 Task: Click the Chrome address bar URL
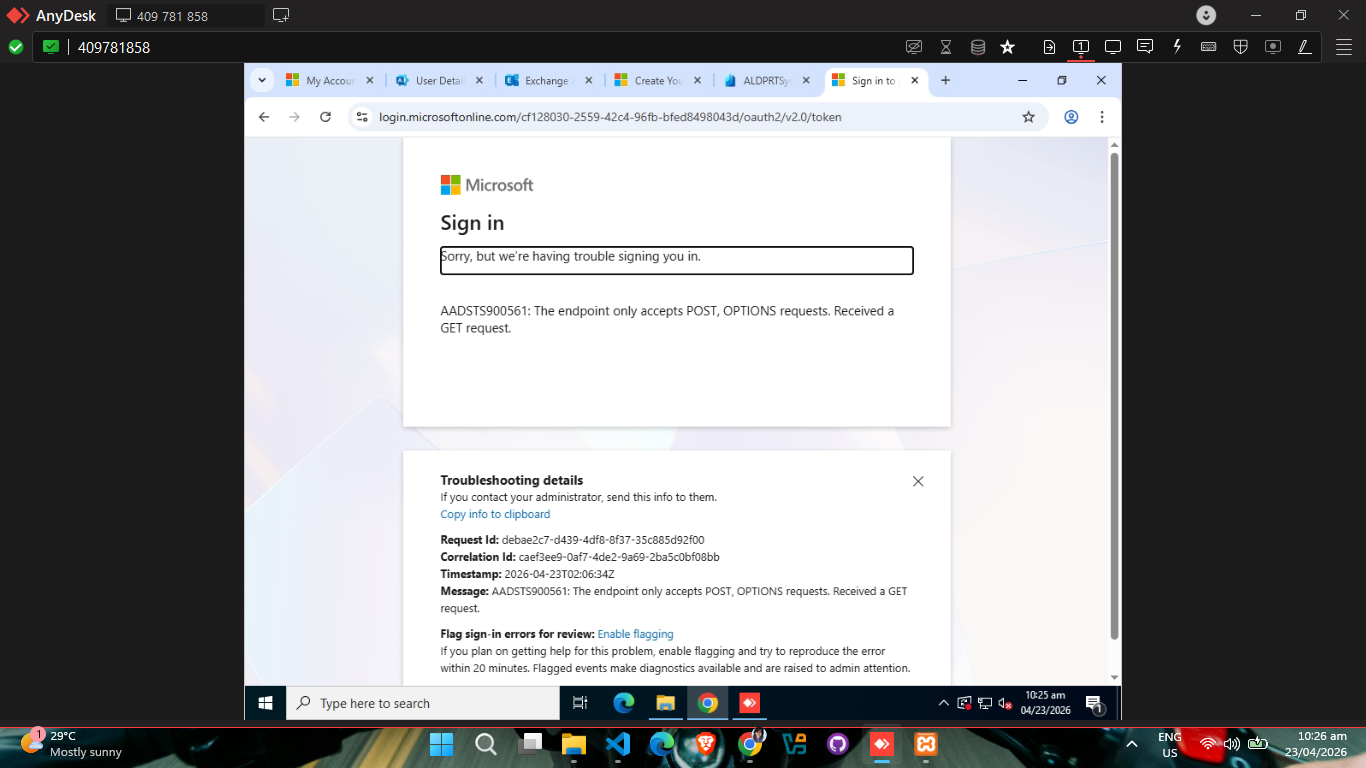pyautogui.click(x=610, y=117)
